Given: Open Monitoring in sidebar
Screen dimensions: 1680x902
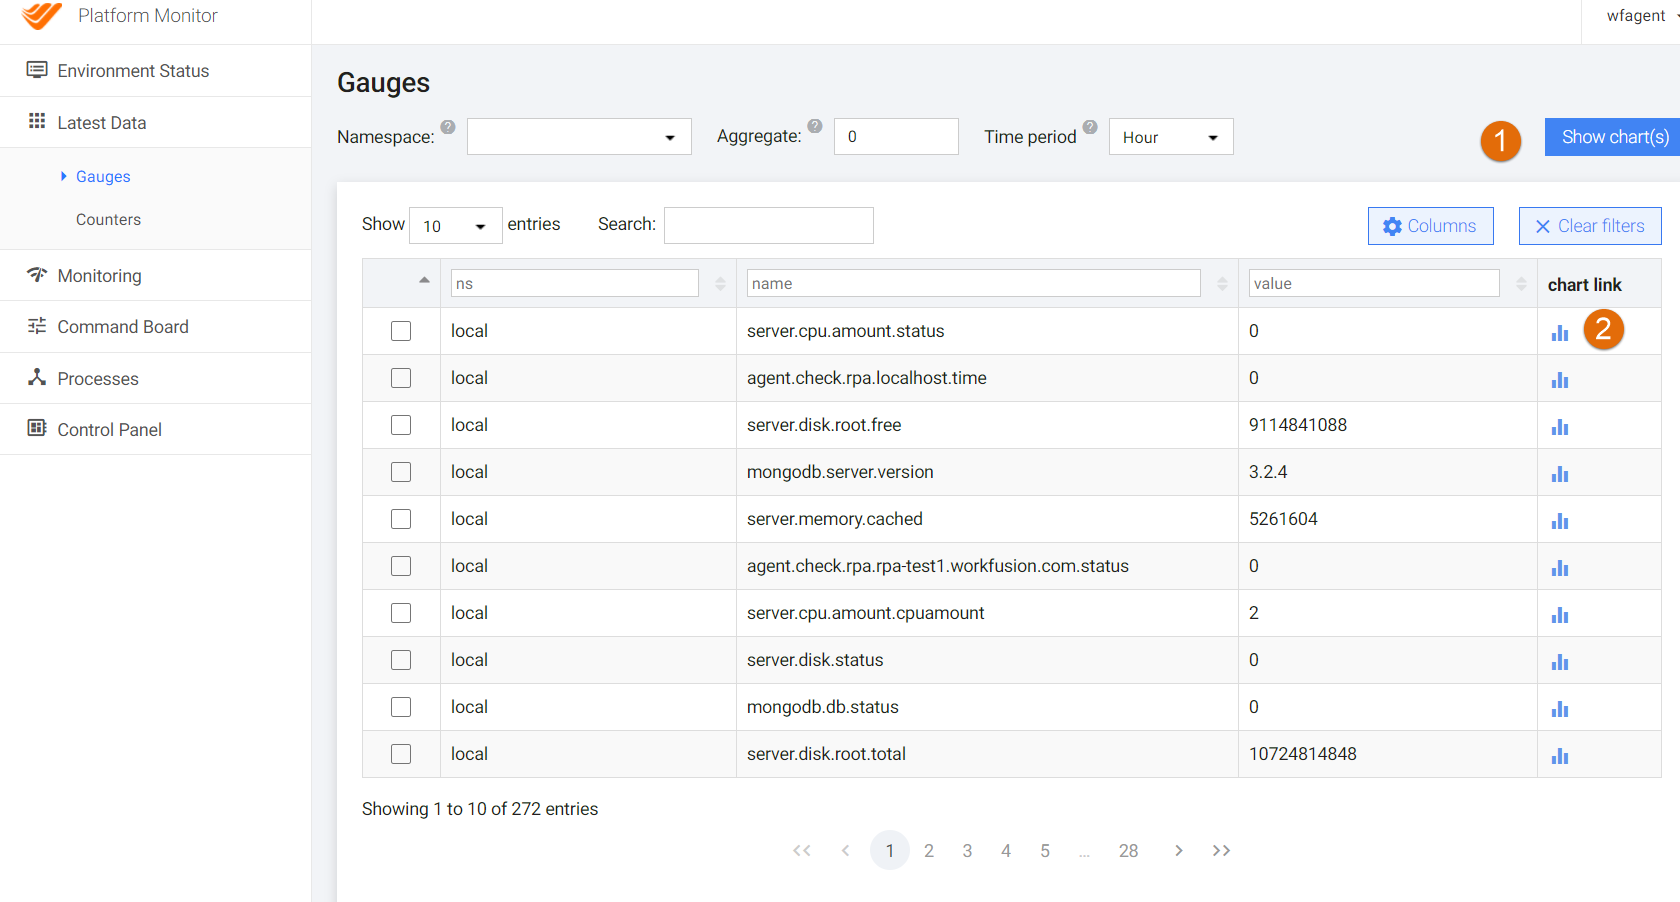Looking at the screenshot, I should tap(155, 275).
